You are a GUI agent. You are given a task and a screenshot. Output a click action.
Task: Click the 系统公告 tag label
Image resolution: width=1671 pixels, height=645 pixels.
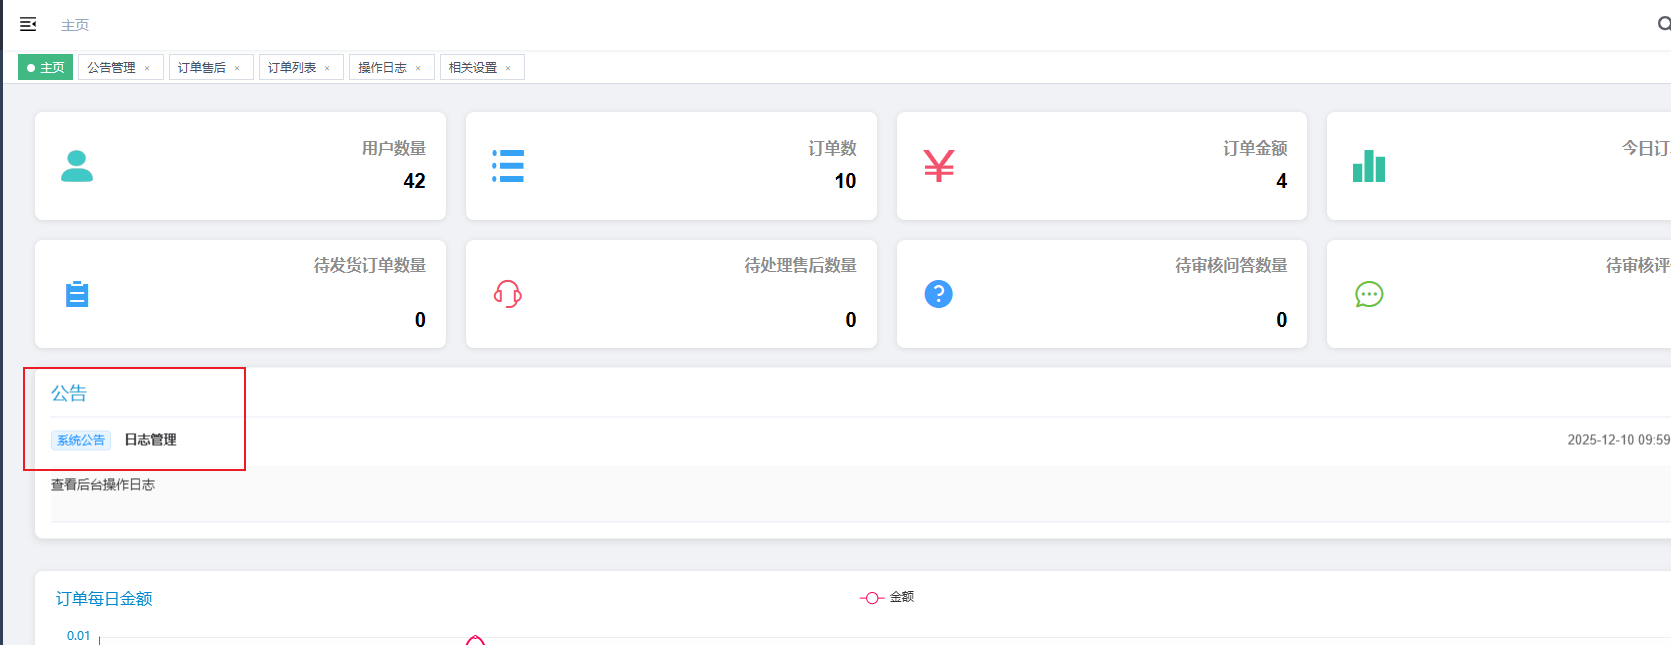tap(80, 440)
